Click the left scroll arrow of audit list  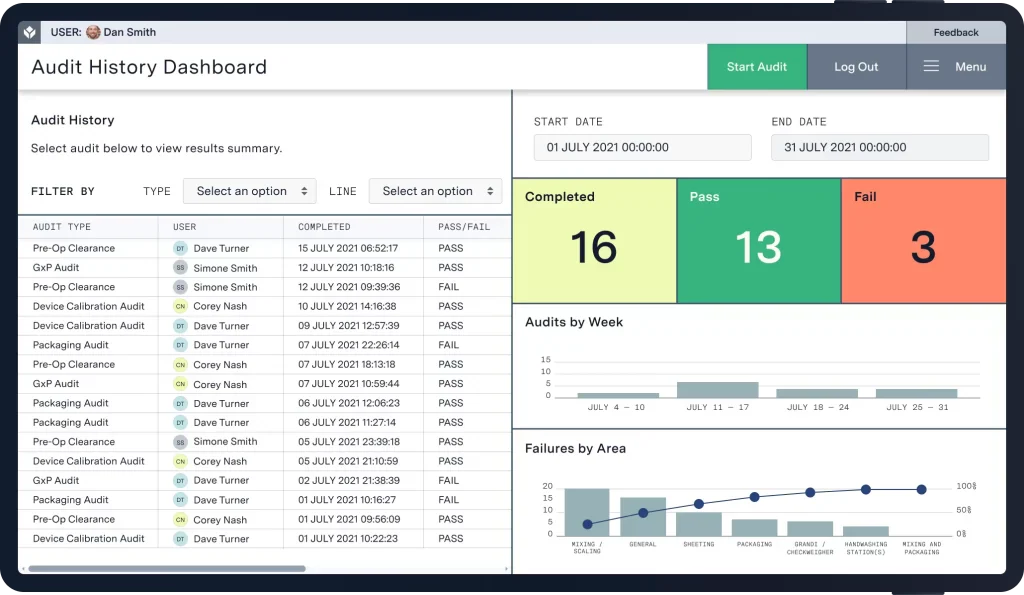click(23, 569)
